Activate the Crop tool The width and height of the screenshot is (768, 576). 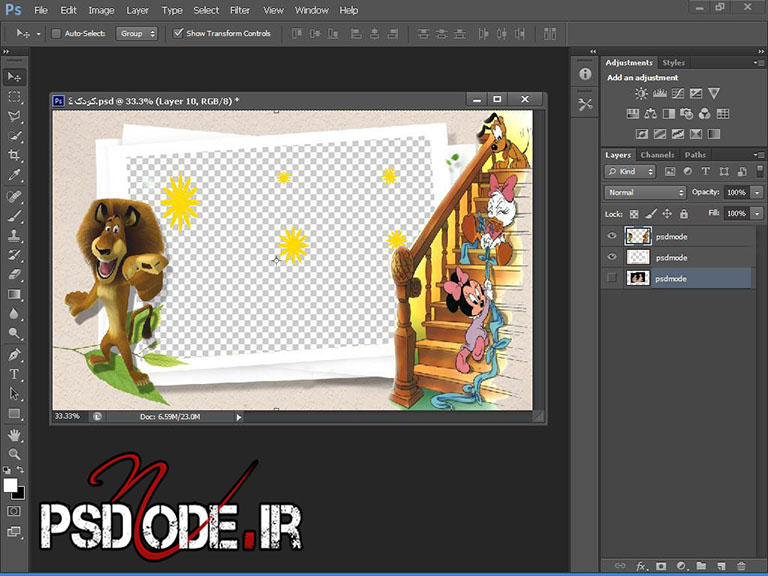[14, 156]
